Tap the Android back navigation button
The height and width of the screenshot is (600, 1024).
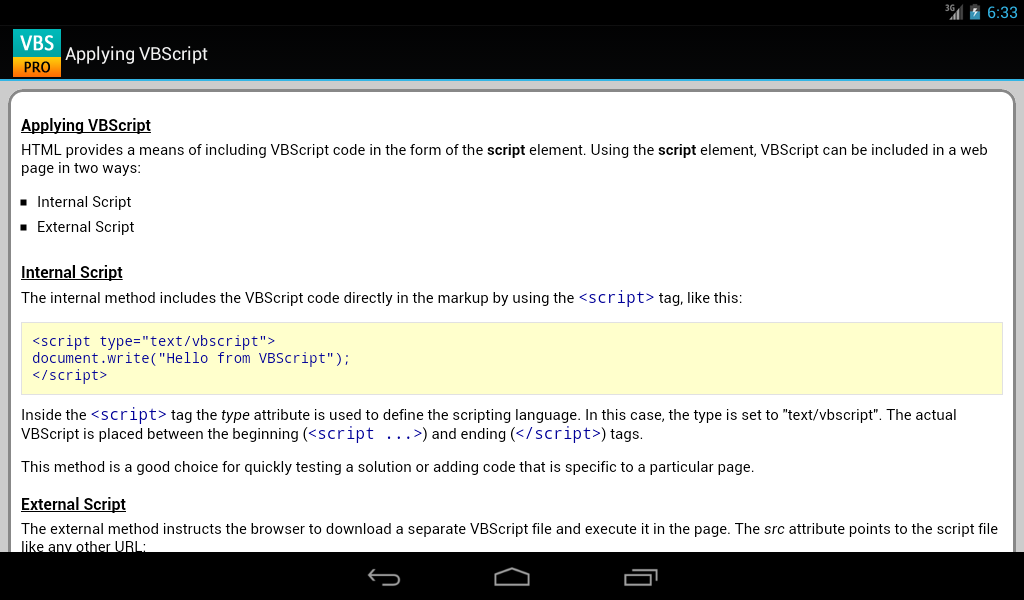click(384, 577)
